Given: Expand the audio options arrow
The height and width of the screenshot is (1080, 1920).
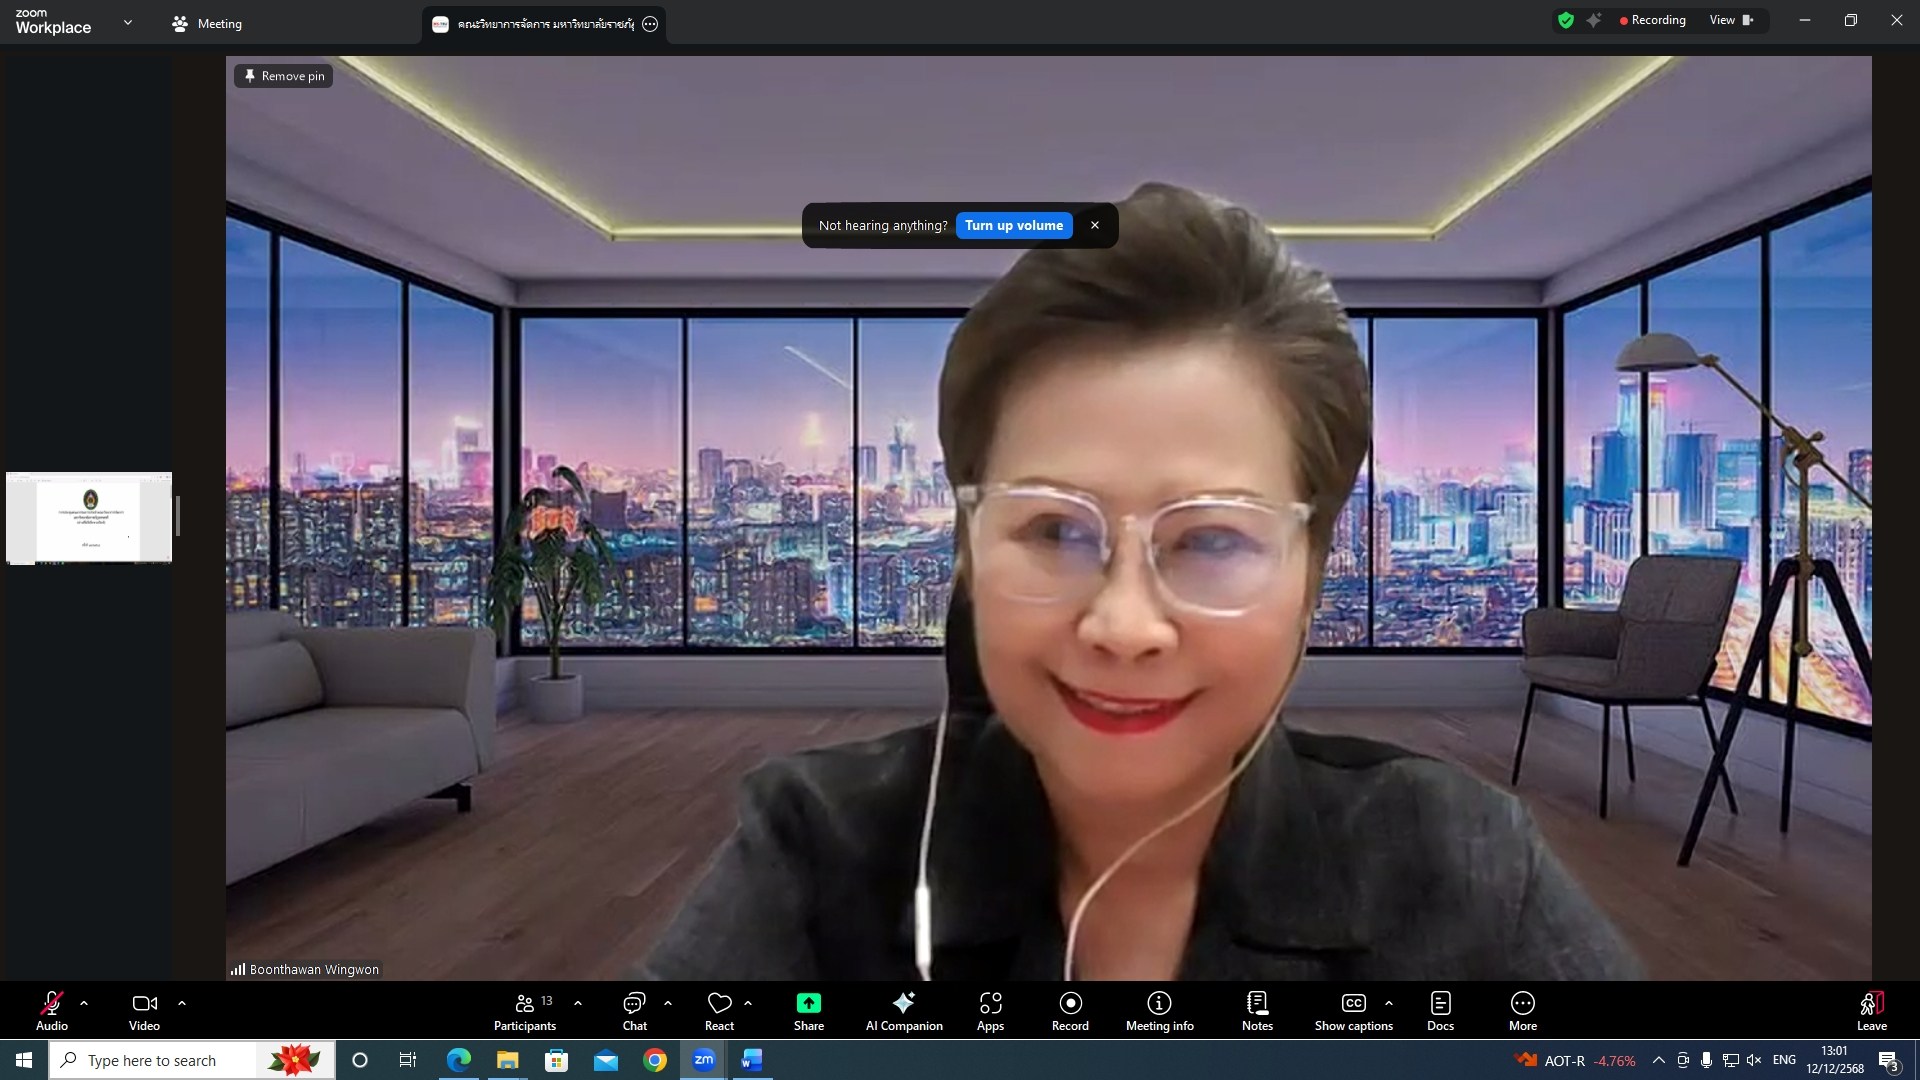Looking at the screenshot, I should [84, 1003].
